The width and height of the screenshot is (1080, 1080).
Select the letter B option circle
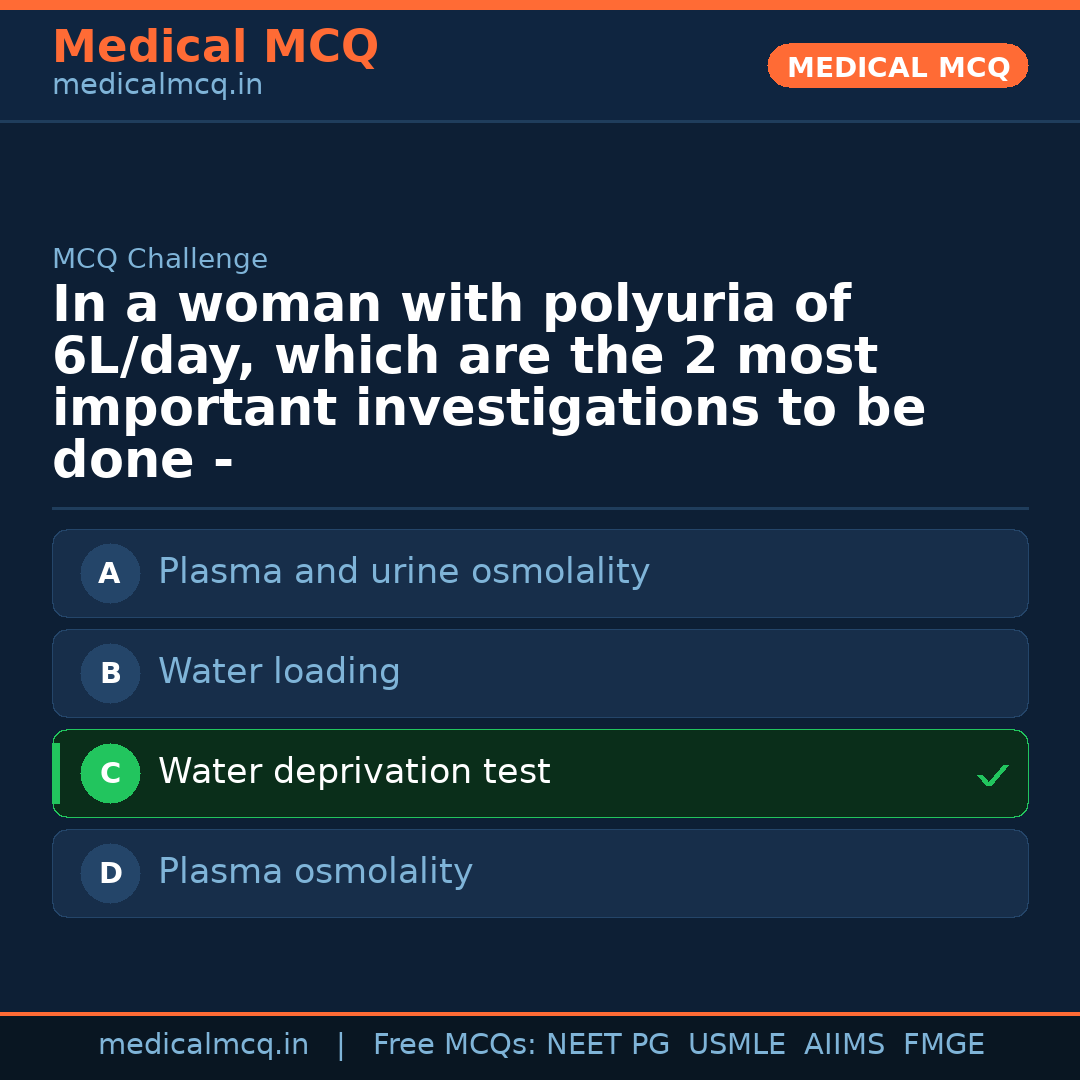[x=110, y=674]
